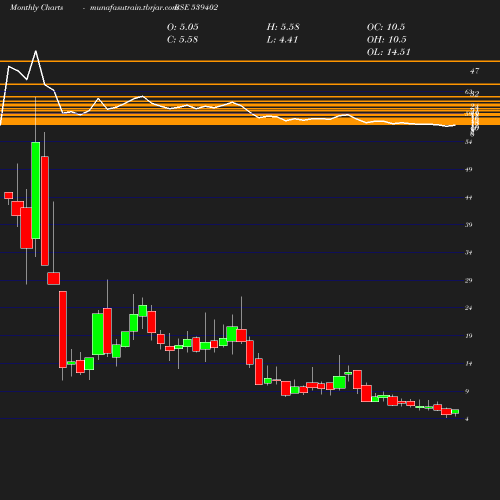Click the '47' indicator scale label

click(474, 71)
